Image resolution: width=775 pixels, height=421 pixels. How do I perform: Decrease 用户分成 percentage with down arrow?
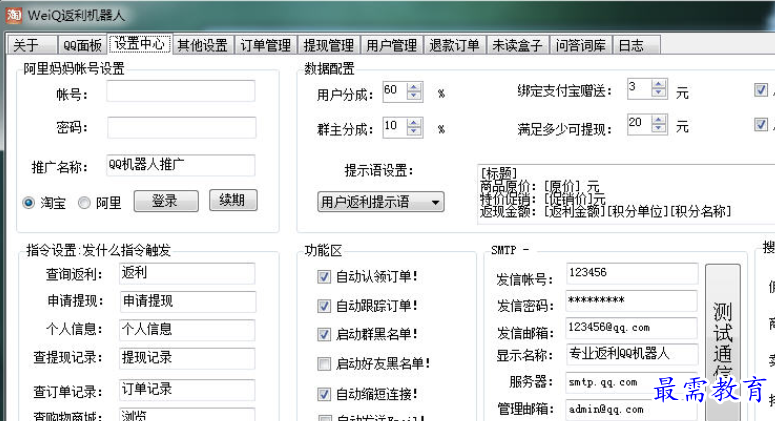tap(414, 96)
